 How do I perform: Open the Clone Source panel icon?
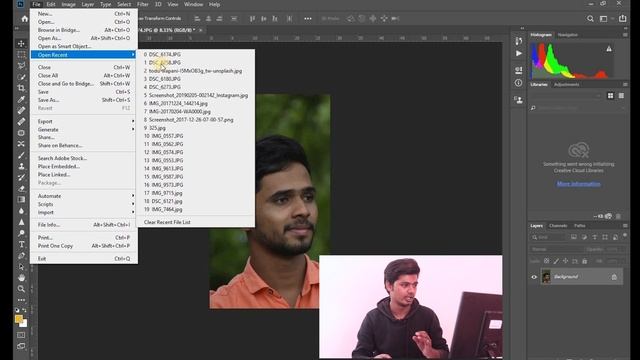(518, 100)
